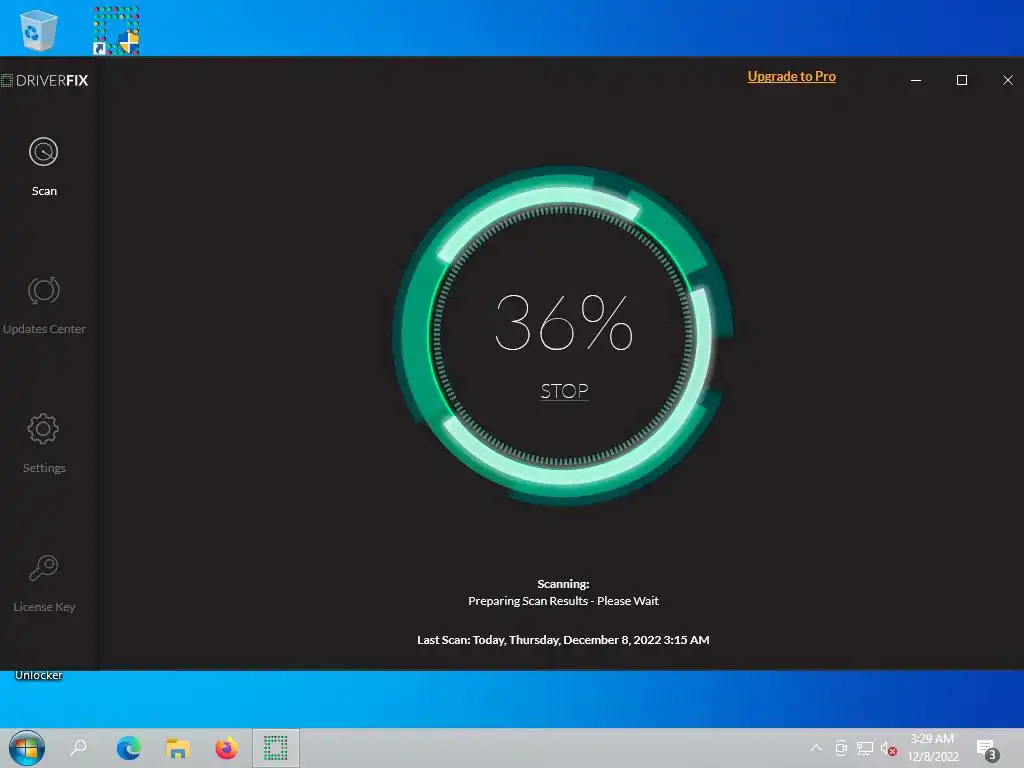Click the Last Scan date text
The image size is (1024, 768).
(563, 640)
